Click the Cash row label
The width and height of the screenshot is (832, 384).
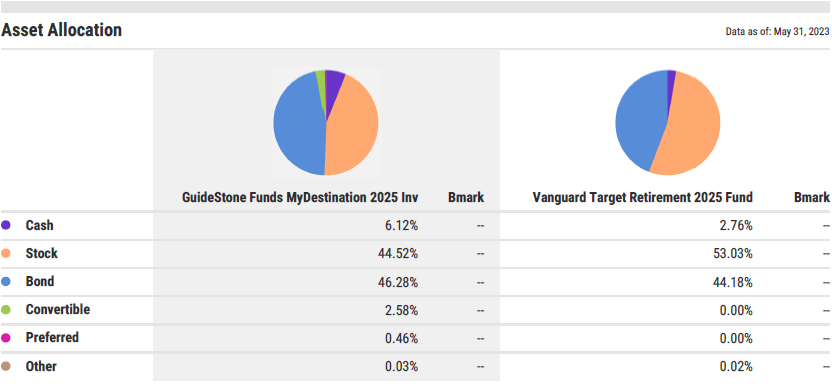coord(40,225)
